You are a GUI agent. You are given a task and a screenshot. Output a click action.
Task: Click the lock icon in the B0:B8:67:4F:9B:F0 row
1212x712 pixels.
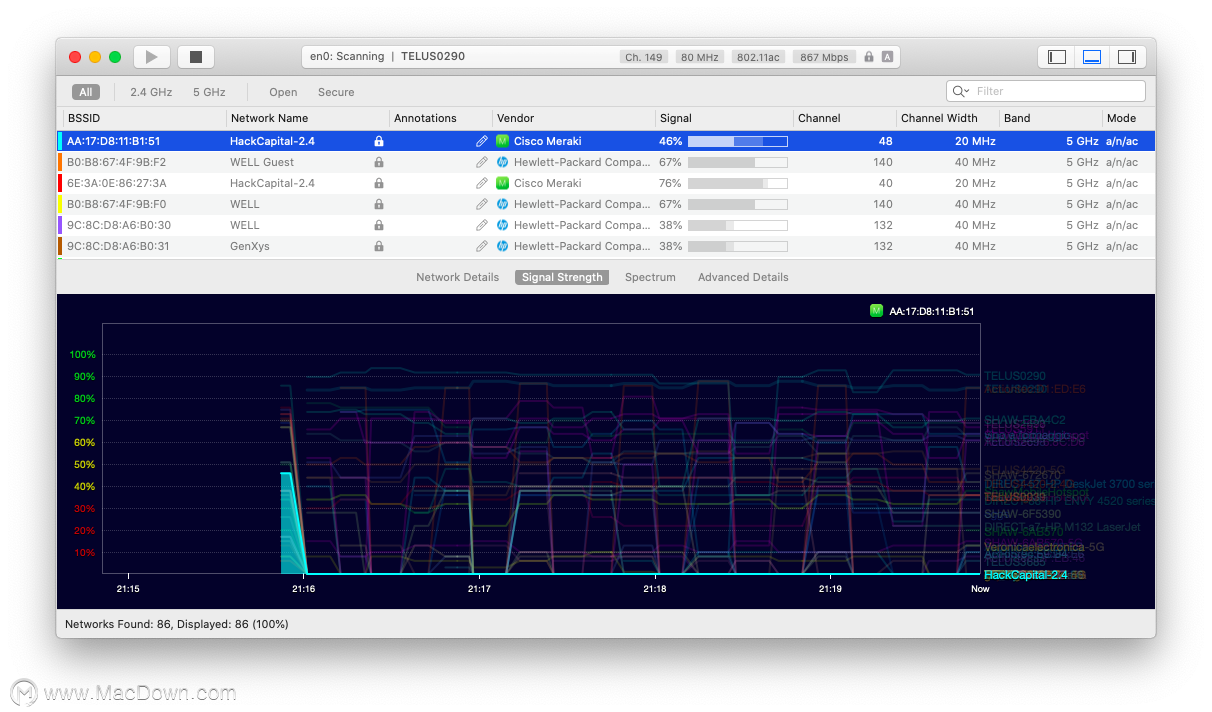click(379, 204)
